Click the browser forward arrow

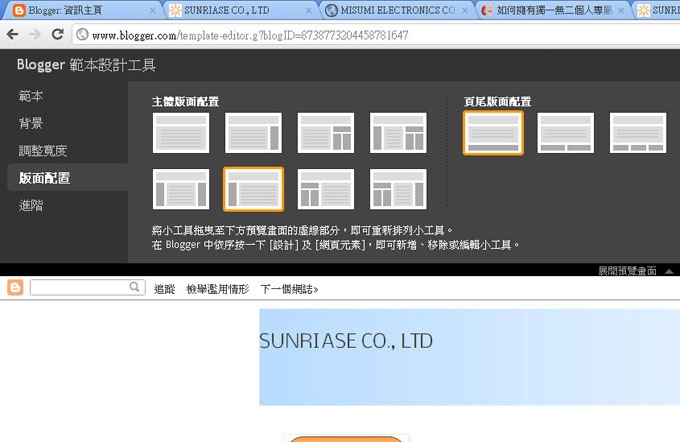35,34
